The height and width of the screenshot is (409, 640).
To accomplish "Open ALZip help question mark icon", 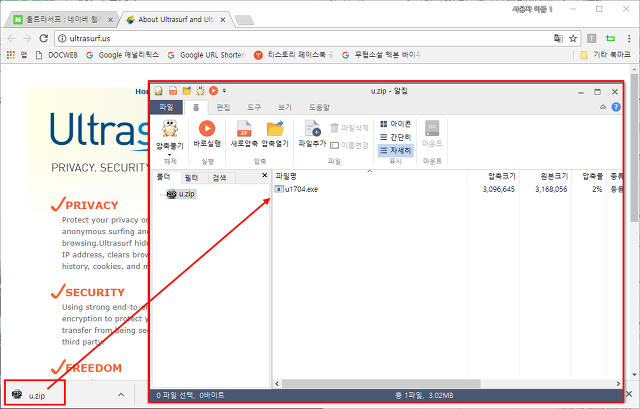I will click(616, 107).
